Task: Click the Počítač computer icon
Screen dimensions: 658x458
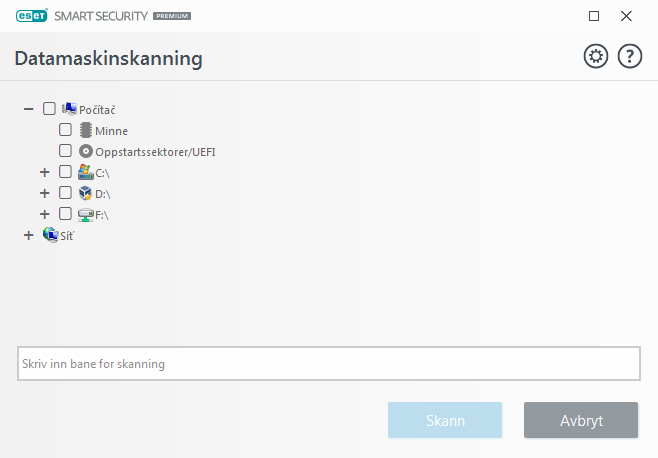Action: click(x=69, y=109)
